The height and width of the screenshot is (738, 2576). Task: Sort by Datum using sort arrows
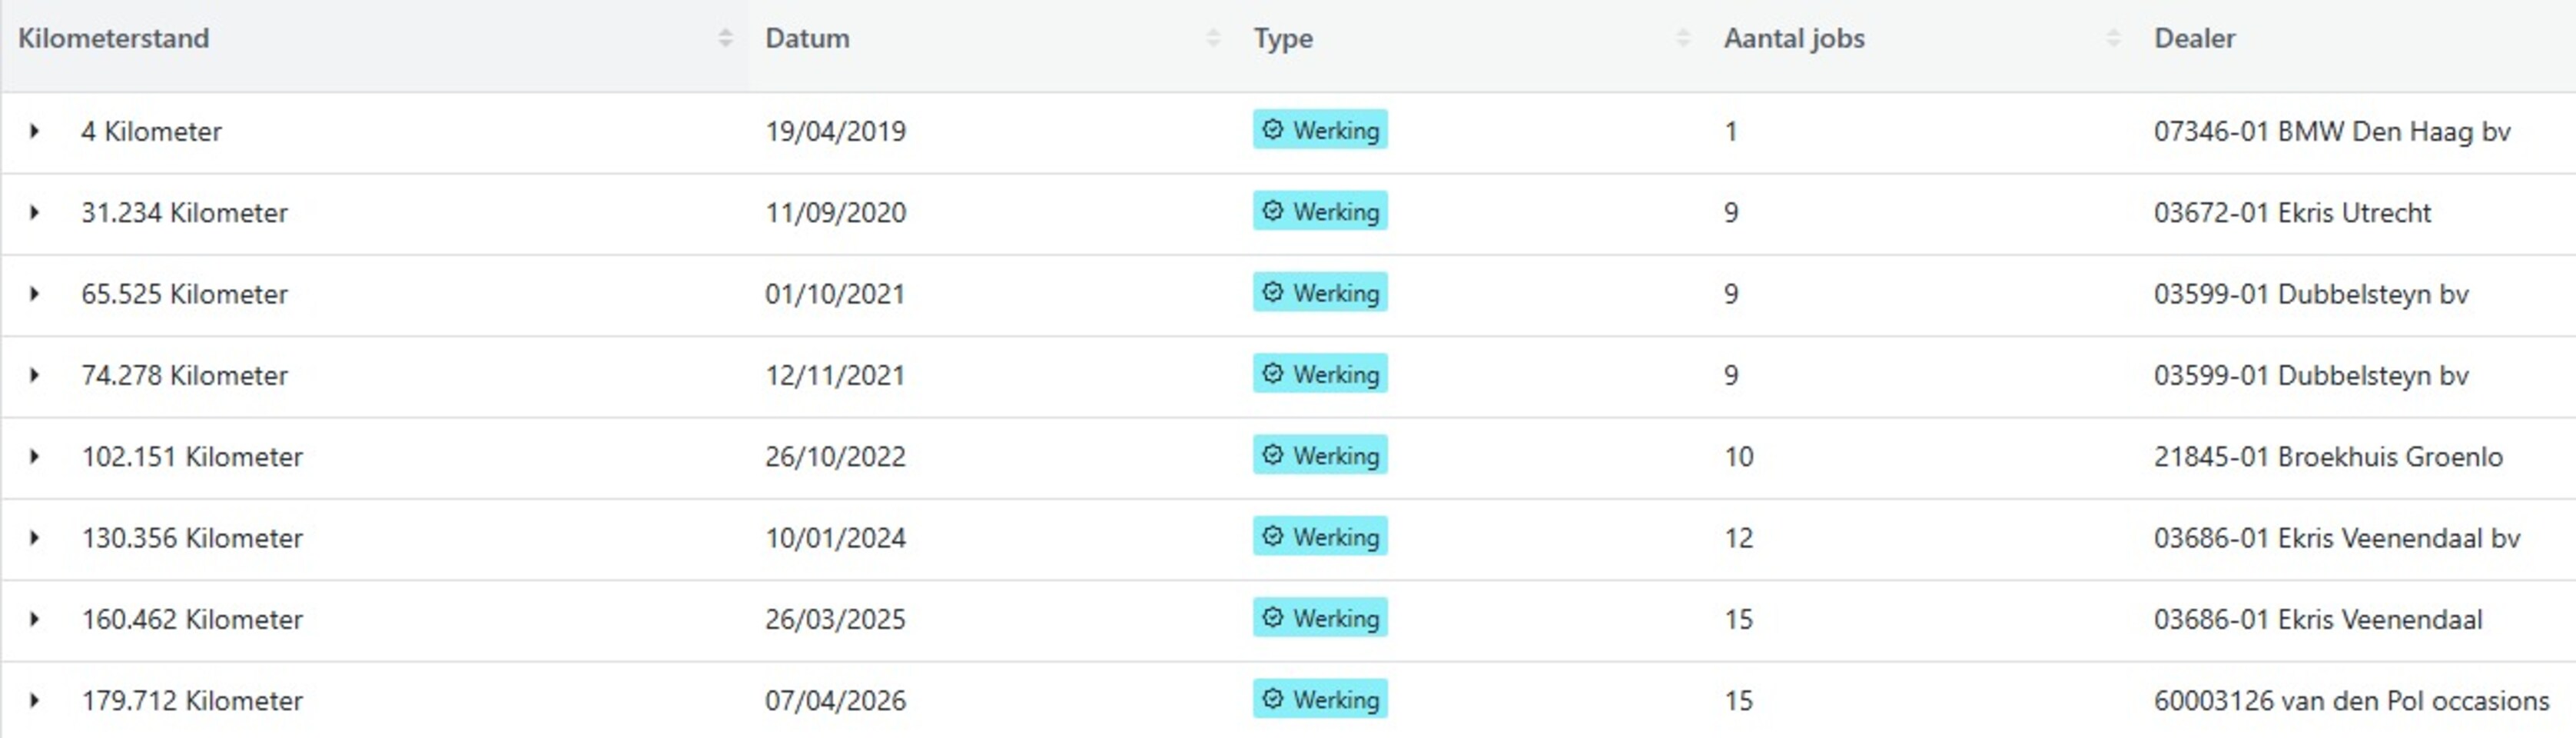(1213, 38)
